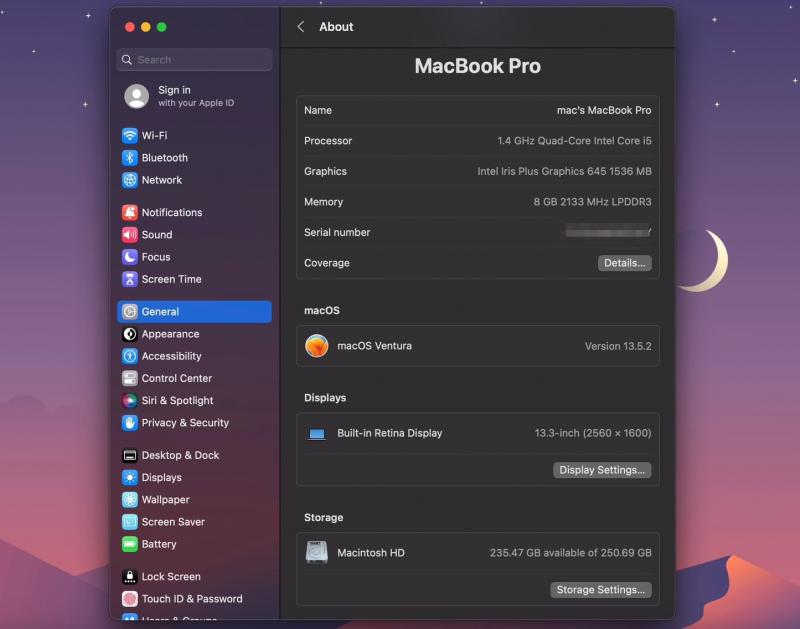The image size is (800, 629).
Task: Click the General gear icon
Action: click(130, 311)
